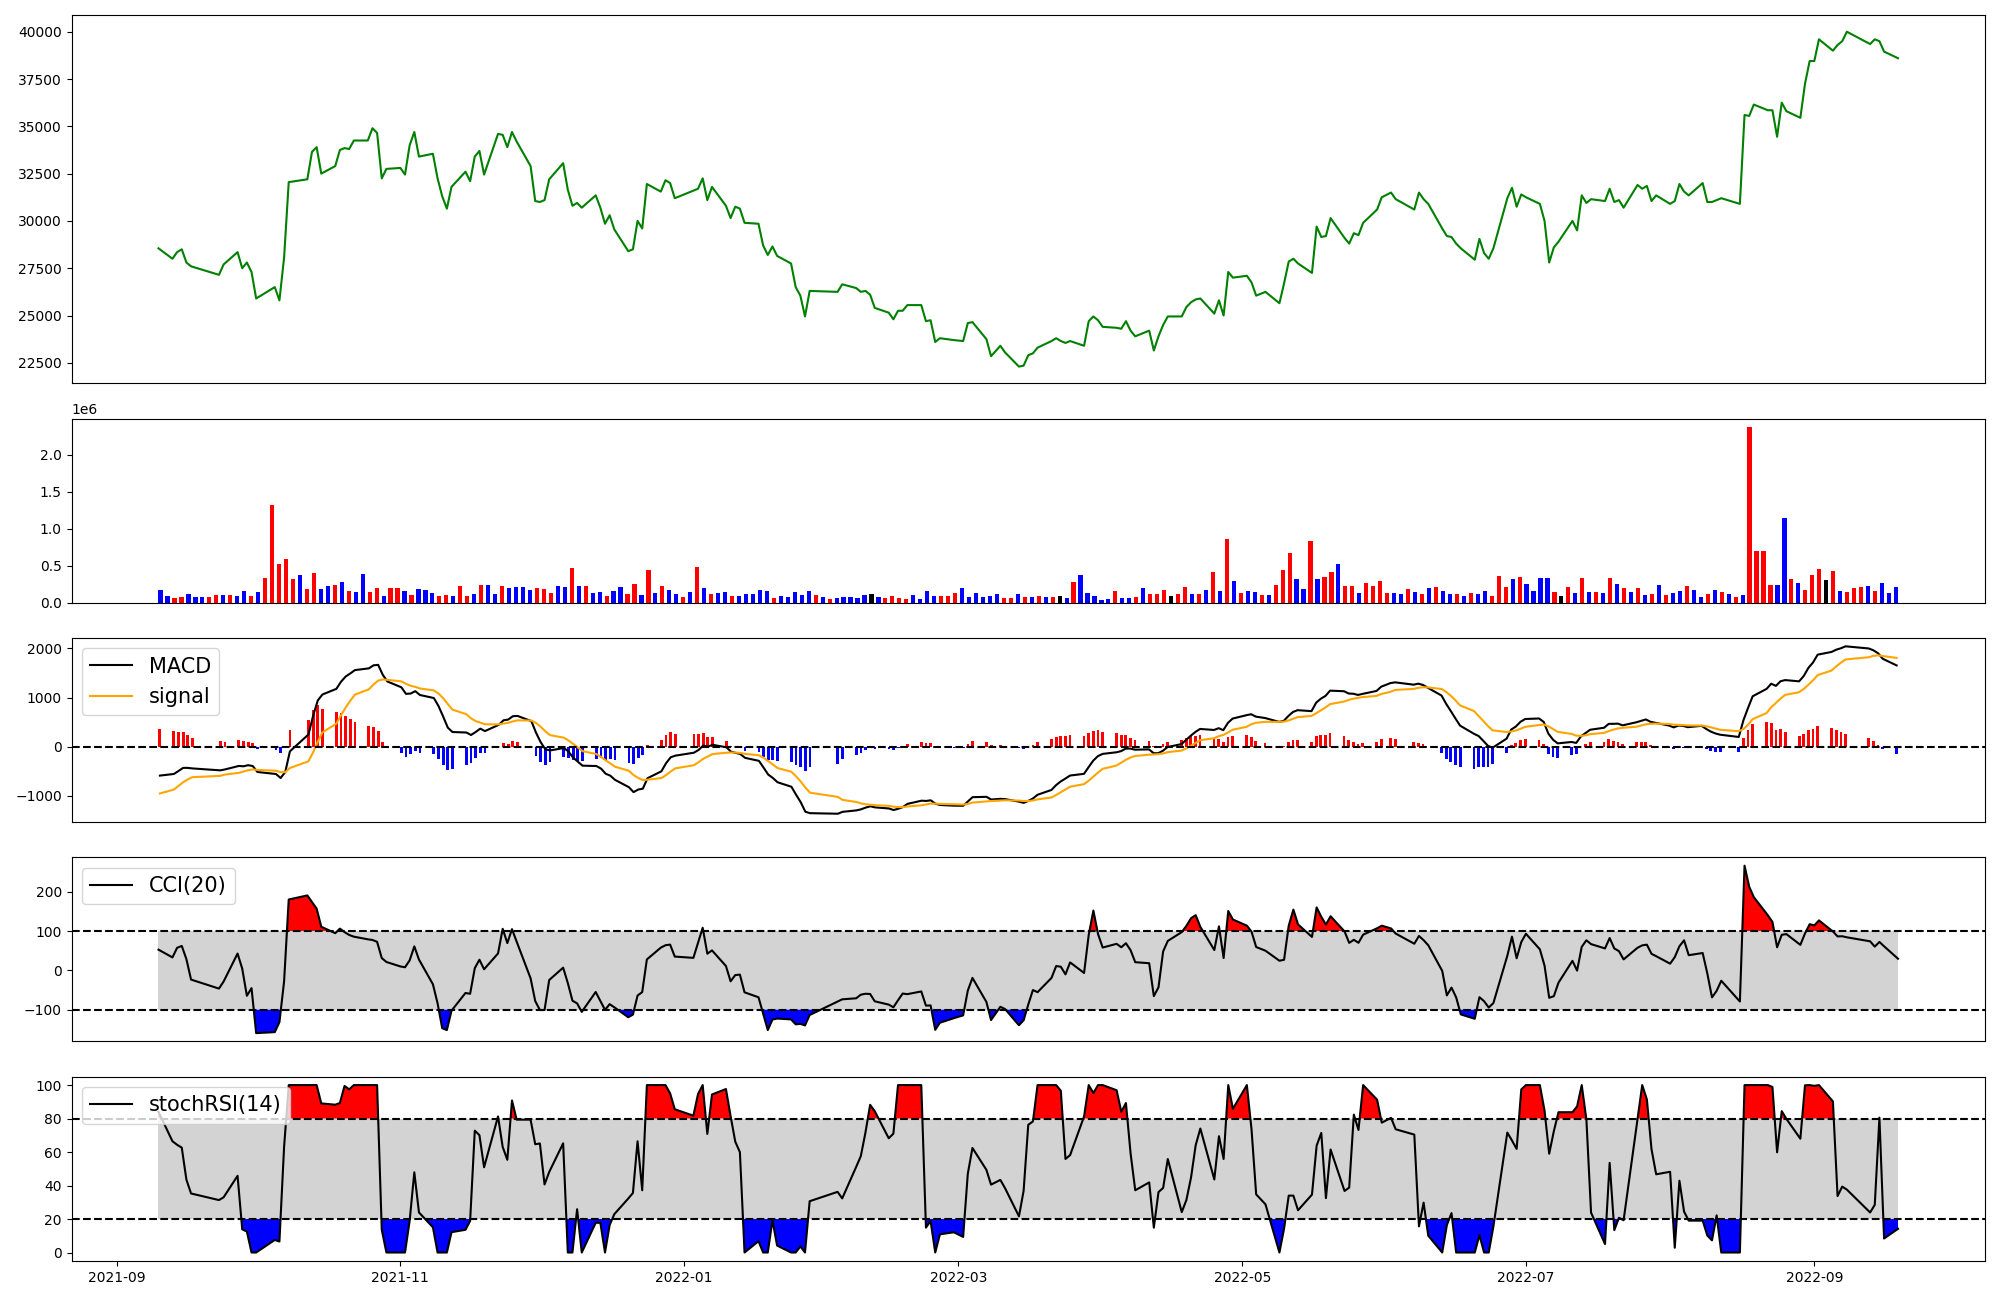Click the 40000 price axis label
Viewport: 2000px width, 1300px height.
tap(40, 32)
